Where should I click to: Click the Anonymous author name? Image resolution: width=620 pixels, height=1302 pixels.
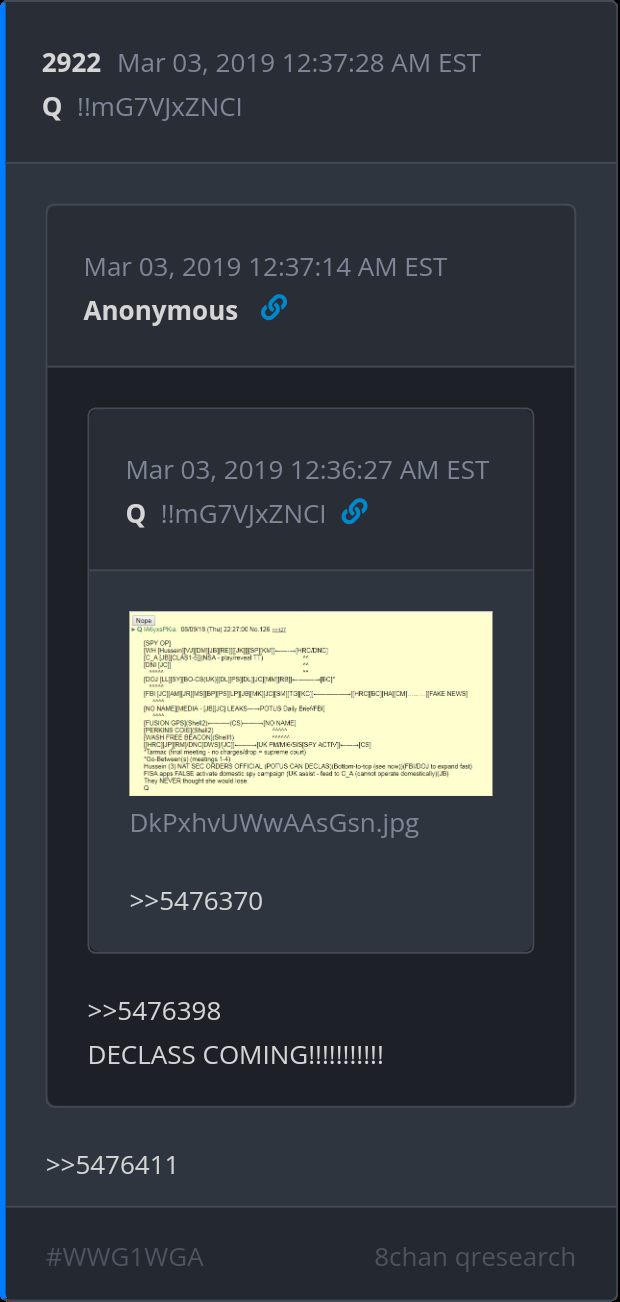(161, 311)
